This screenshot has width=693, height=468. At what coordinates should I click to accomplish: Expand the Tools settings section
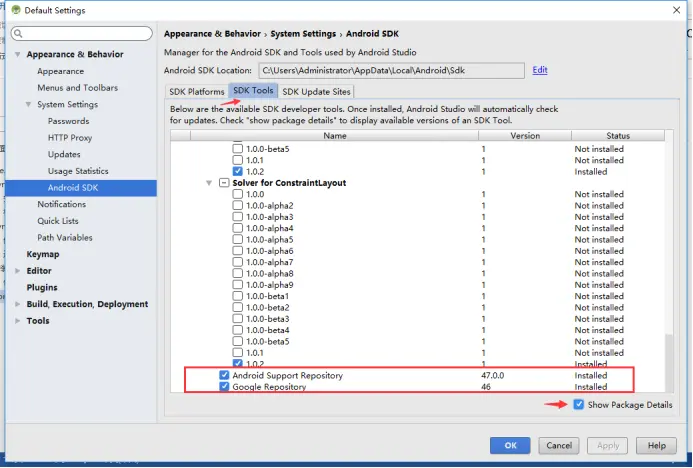[x=18, y=320]
